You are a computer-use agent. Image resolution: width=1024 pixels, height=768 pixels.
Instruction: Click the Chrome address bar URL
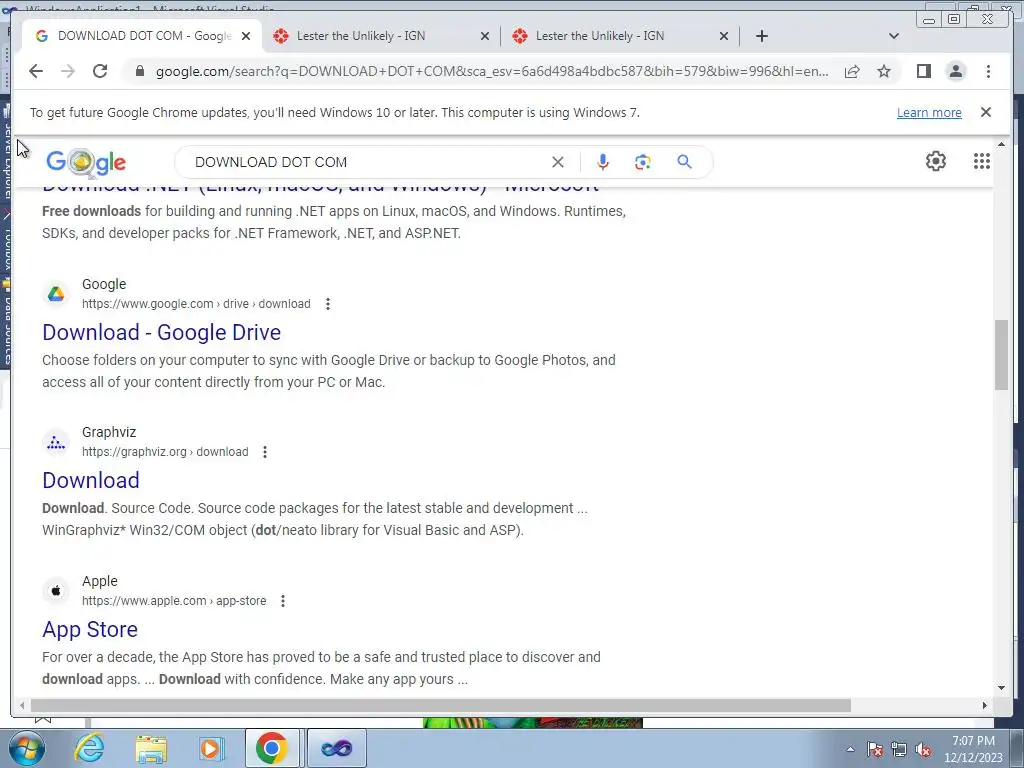click(x=492, y=71)
